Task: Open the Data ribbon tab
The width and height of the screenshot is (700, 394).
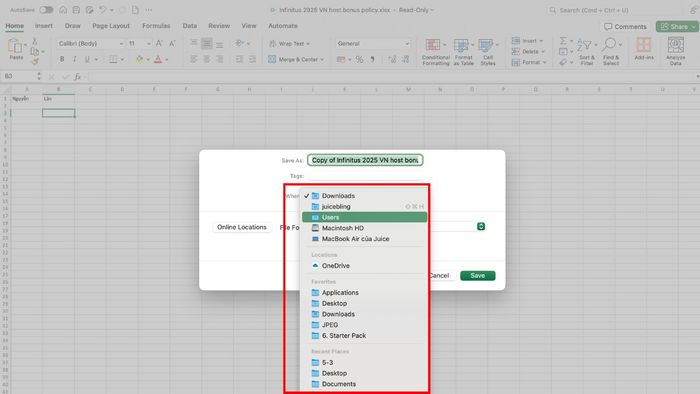Action: [x=190, y=26]
